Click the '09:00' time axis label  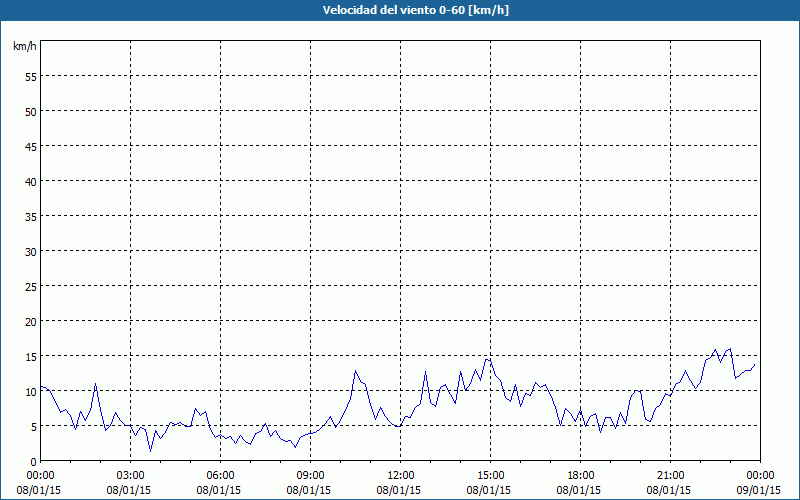coord(310,476)
